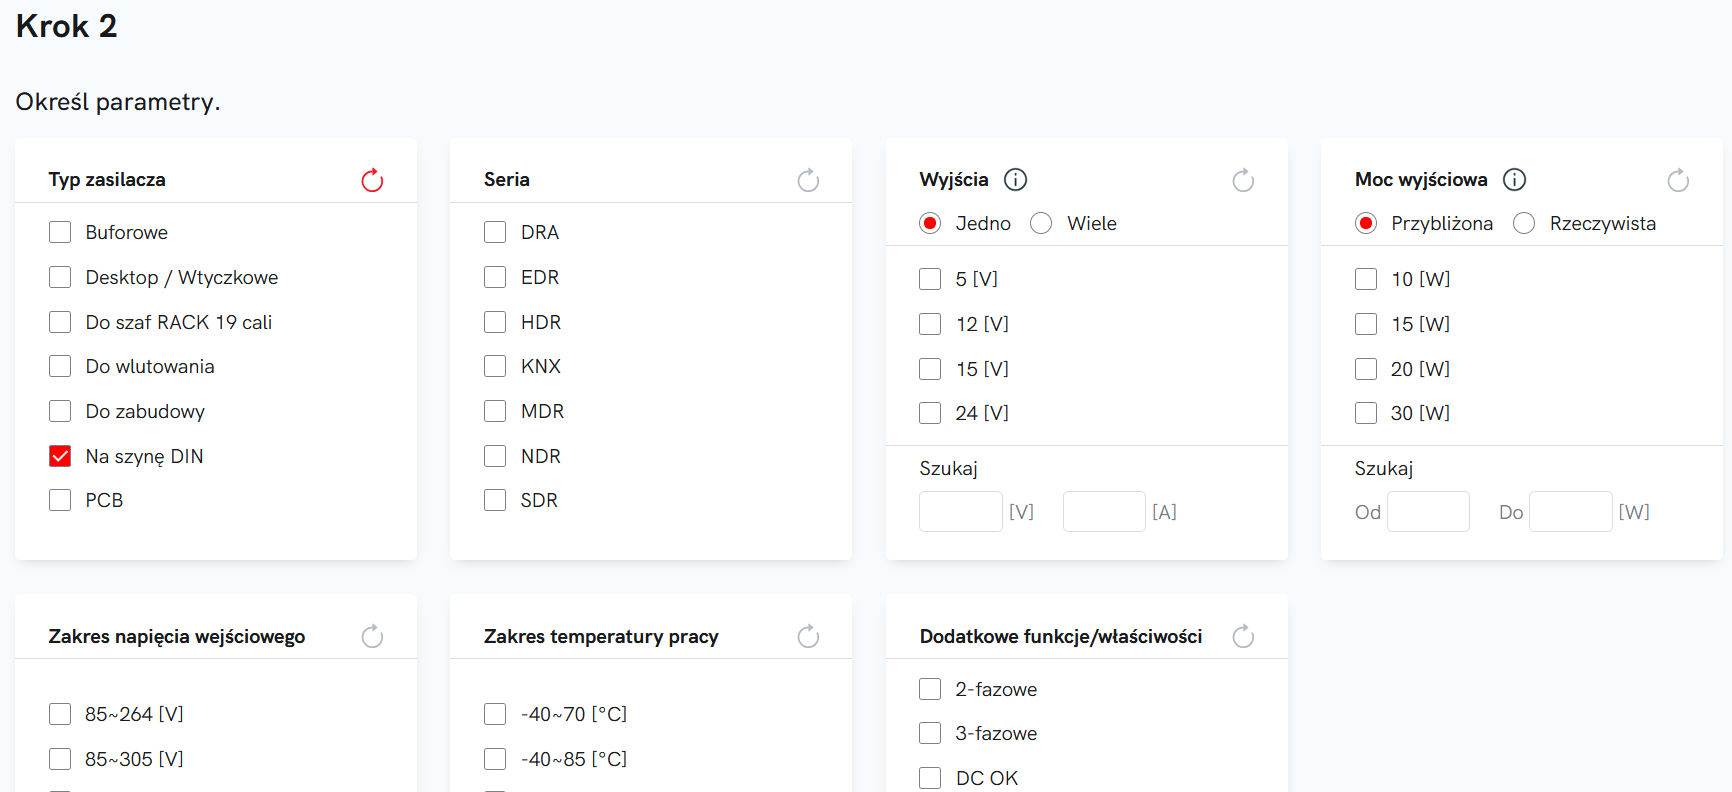Reset the Typ zasilacza filter
This screenshot has height=792, width=1732.
(372, 180)
